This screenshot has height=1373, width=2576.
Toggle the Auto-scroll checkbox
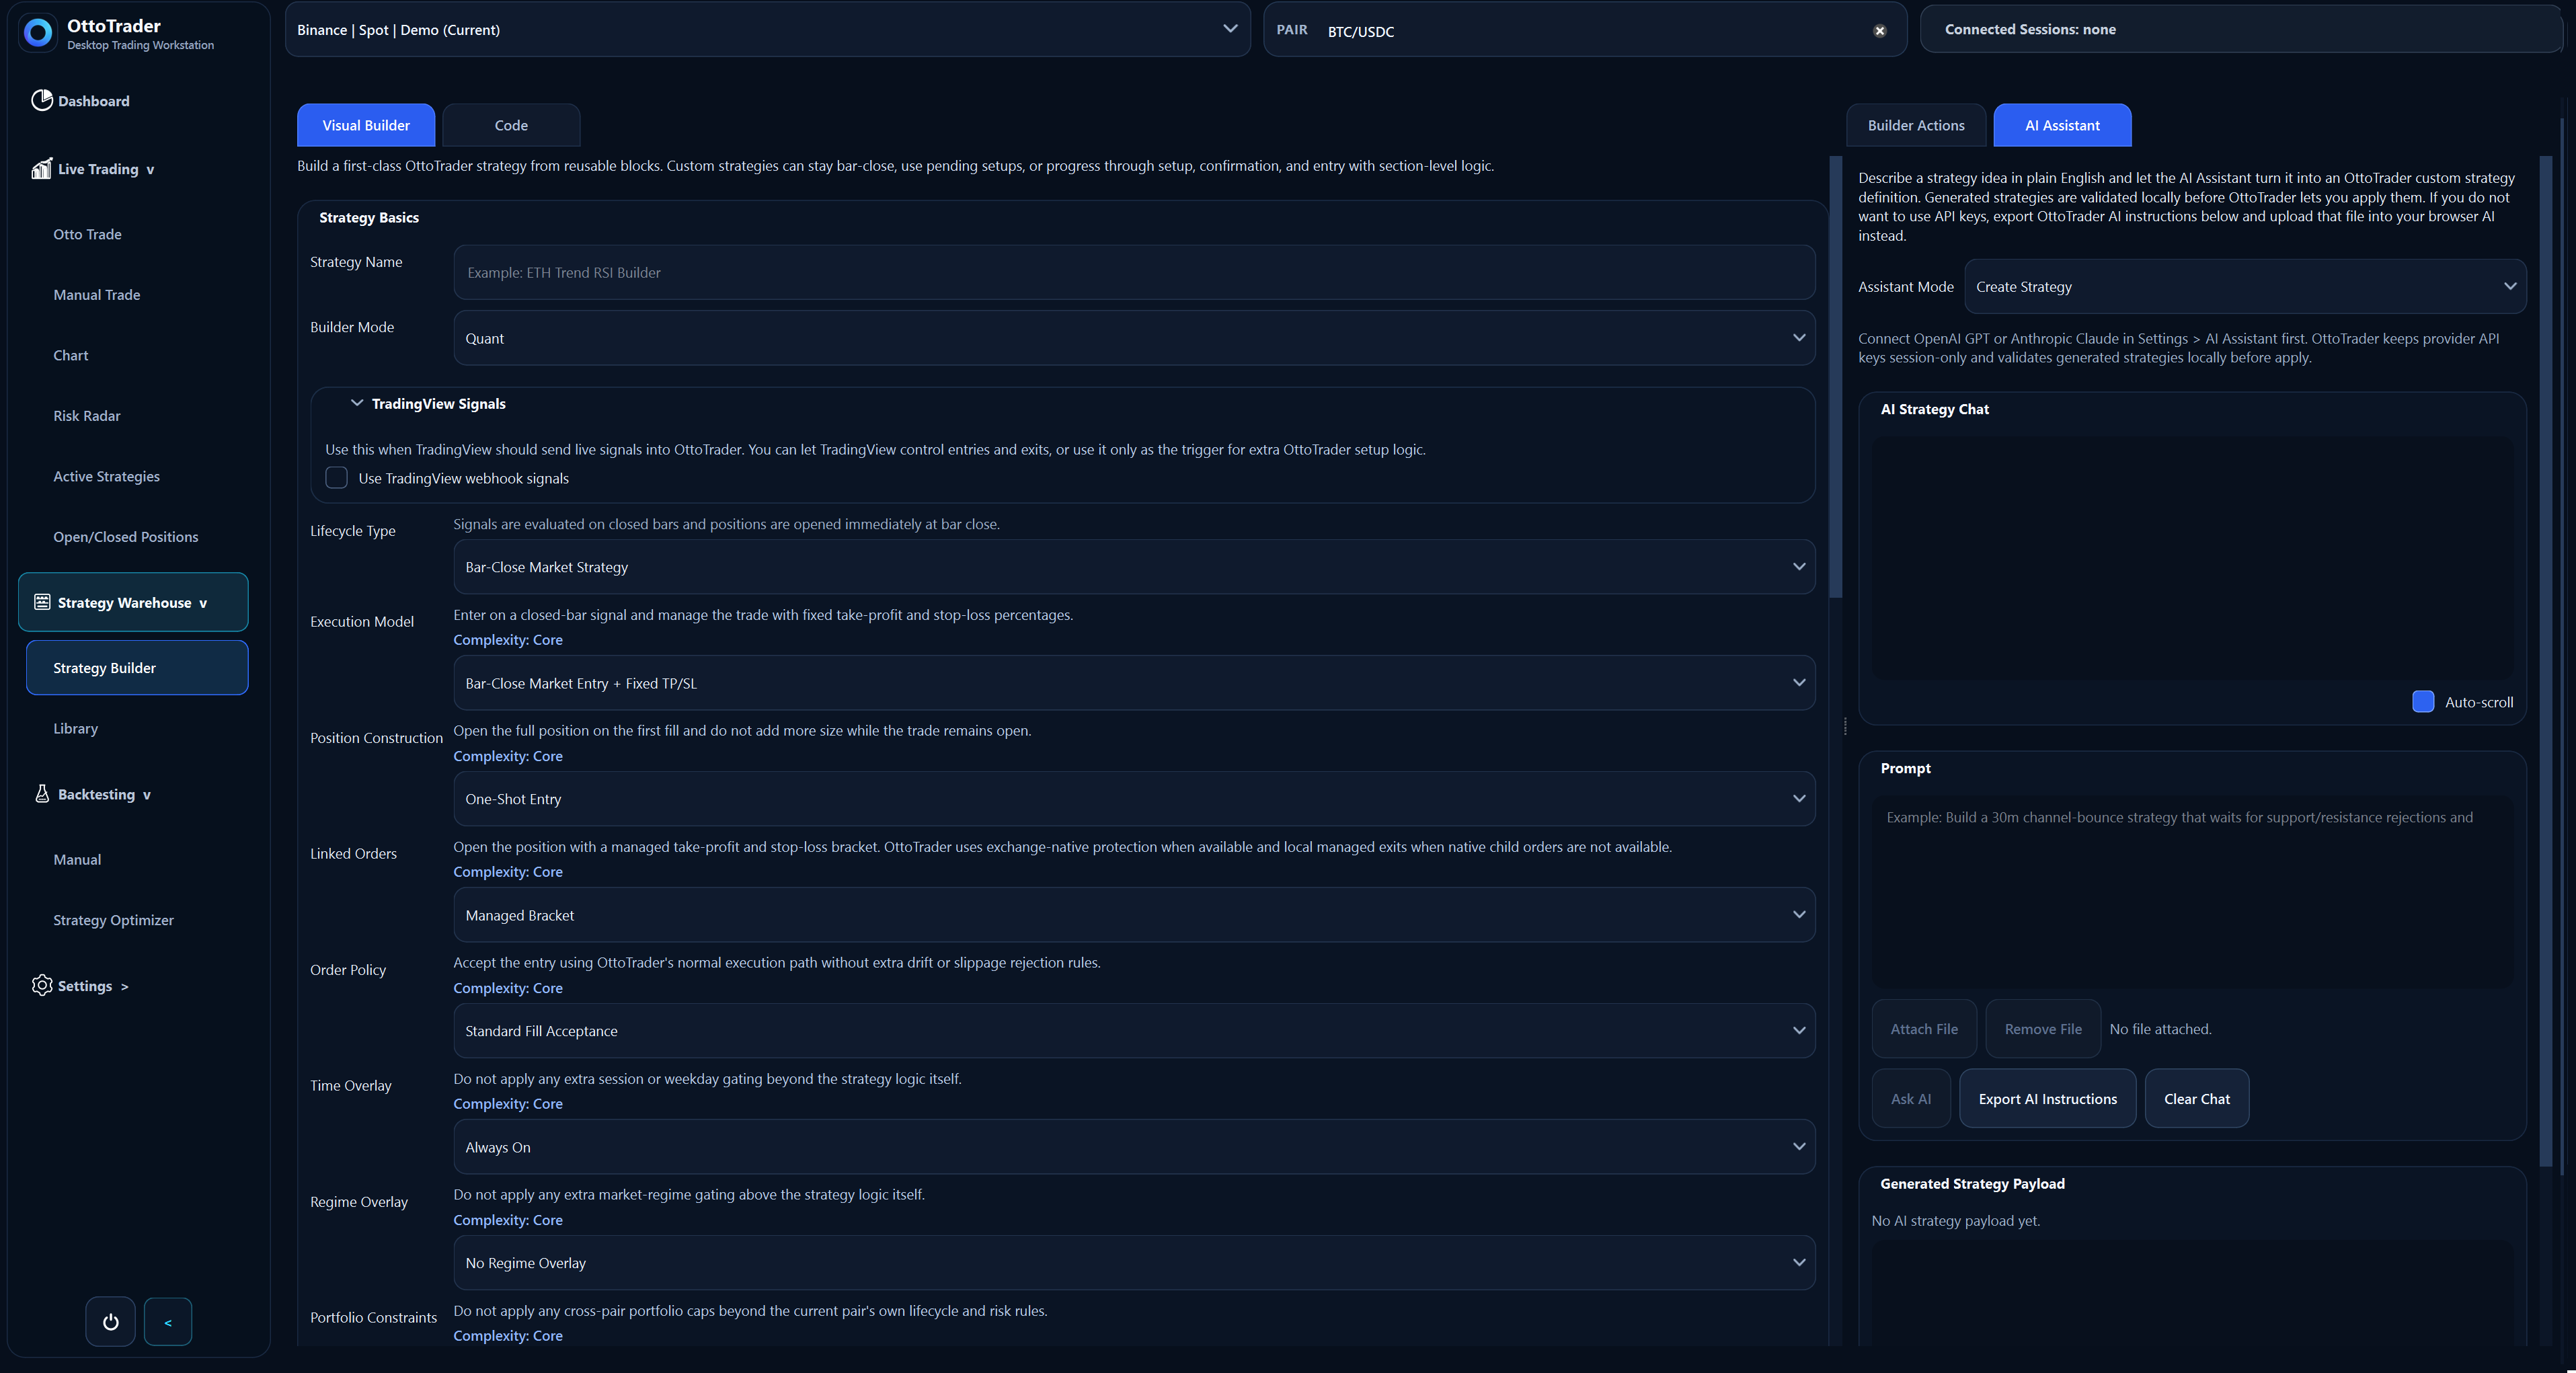(x=2422, y=702)
